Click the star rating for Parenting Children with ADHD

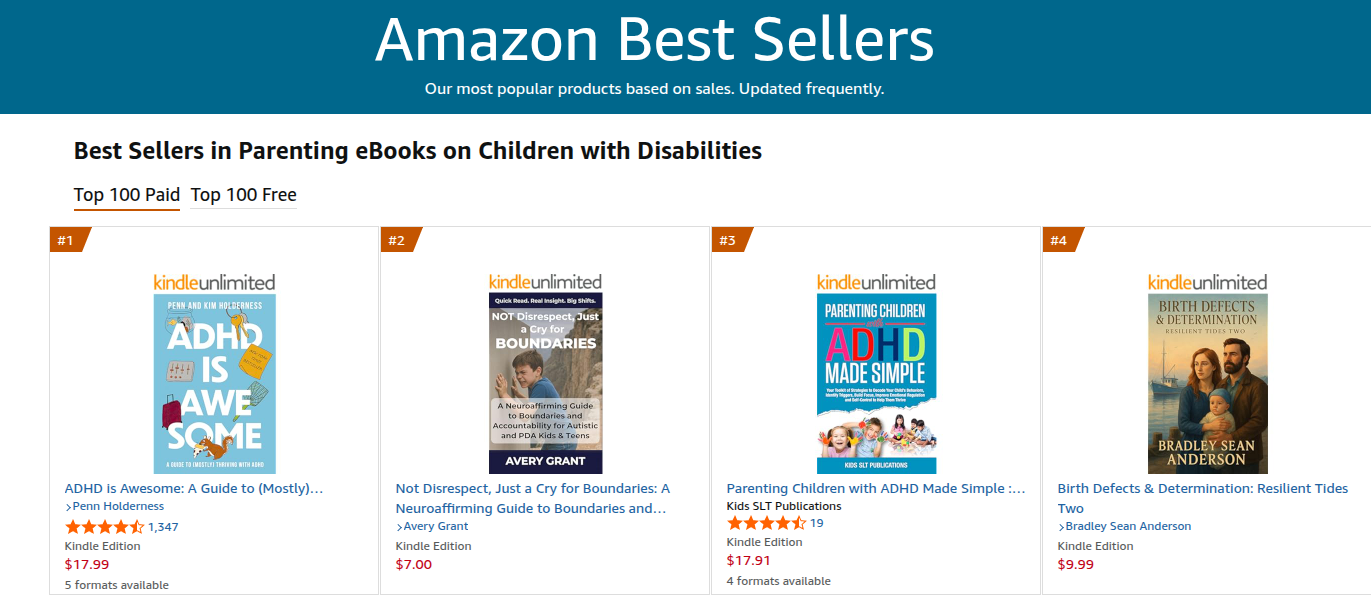click(x=765, y=523)
